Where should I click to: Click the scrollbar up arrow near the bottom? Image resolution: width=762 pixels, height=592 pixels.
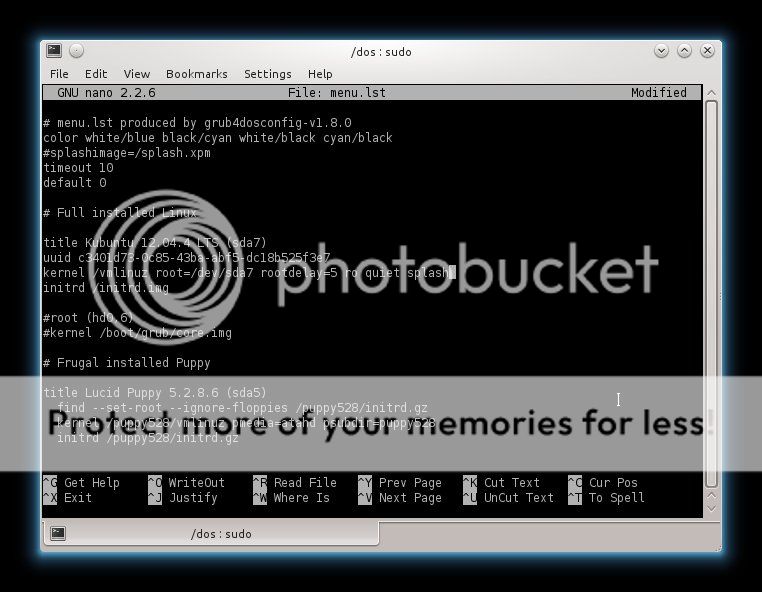tap(711, 495)
